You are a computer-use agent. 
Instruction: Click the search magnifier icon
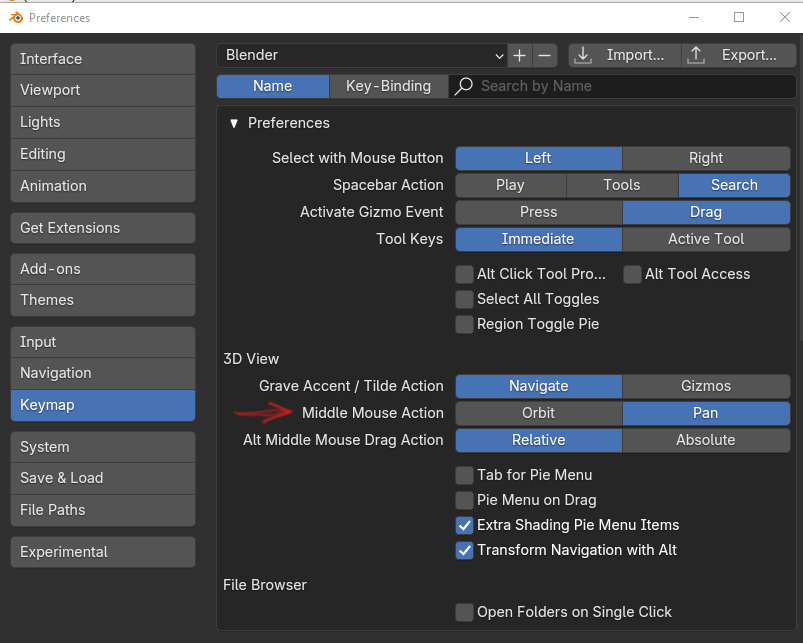pos(463,86)
